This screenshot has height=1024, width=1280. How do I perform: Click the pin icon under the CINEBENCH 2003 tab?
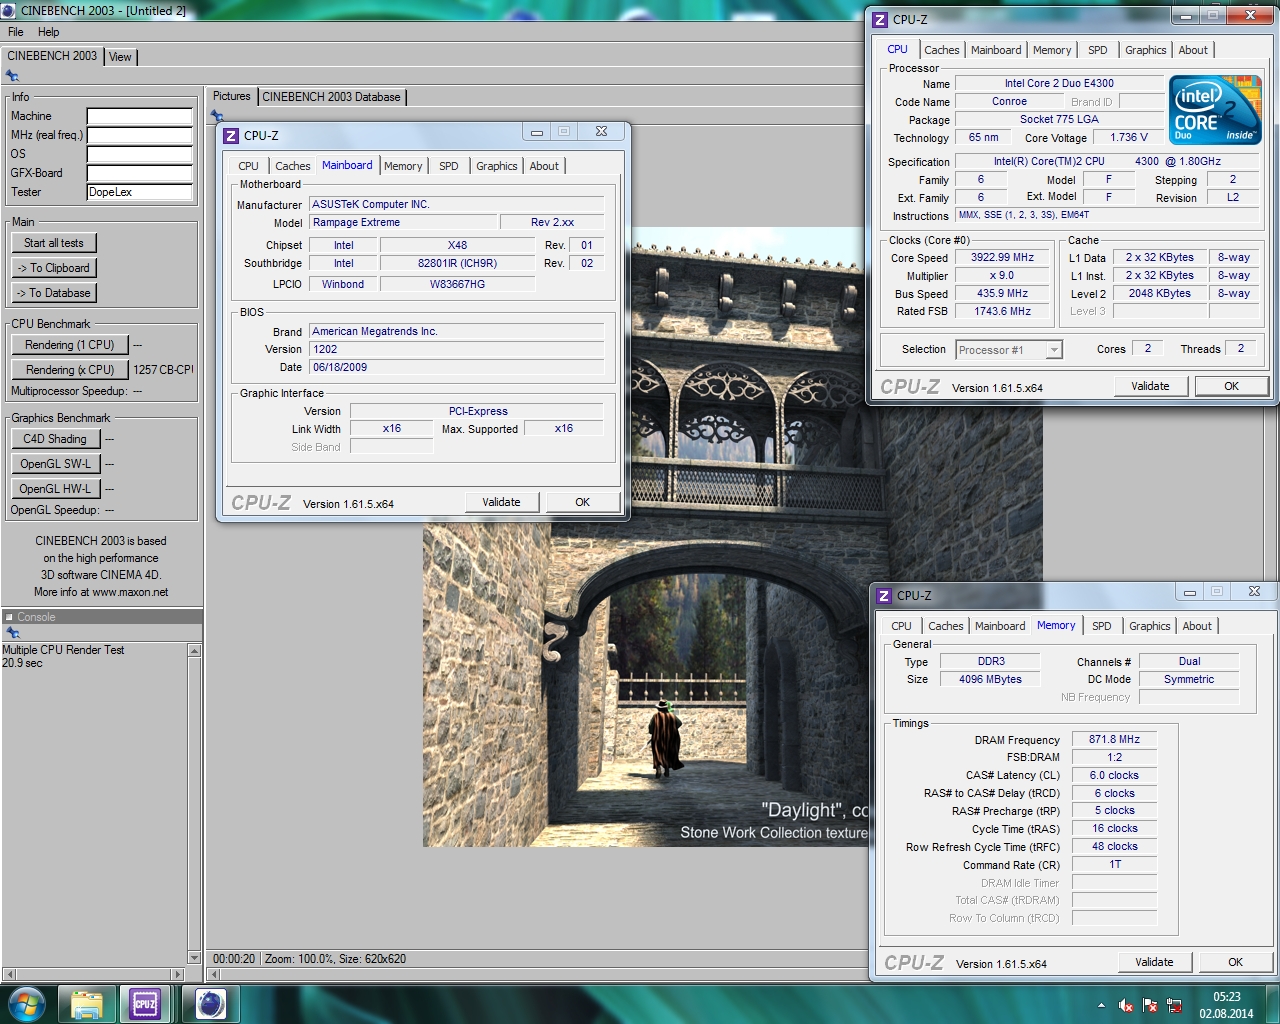(12, 76)
